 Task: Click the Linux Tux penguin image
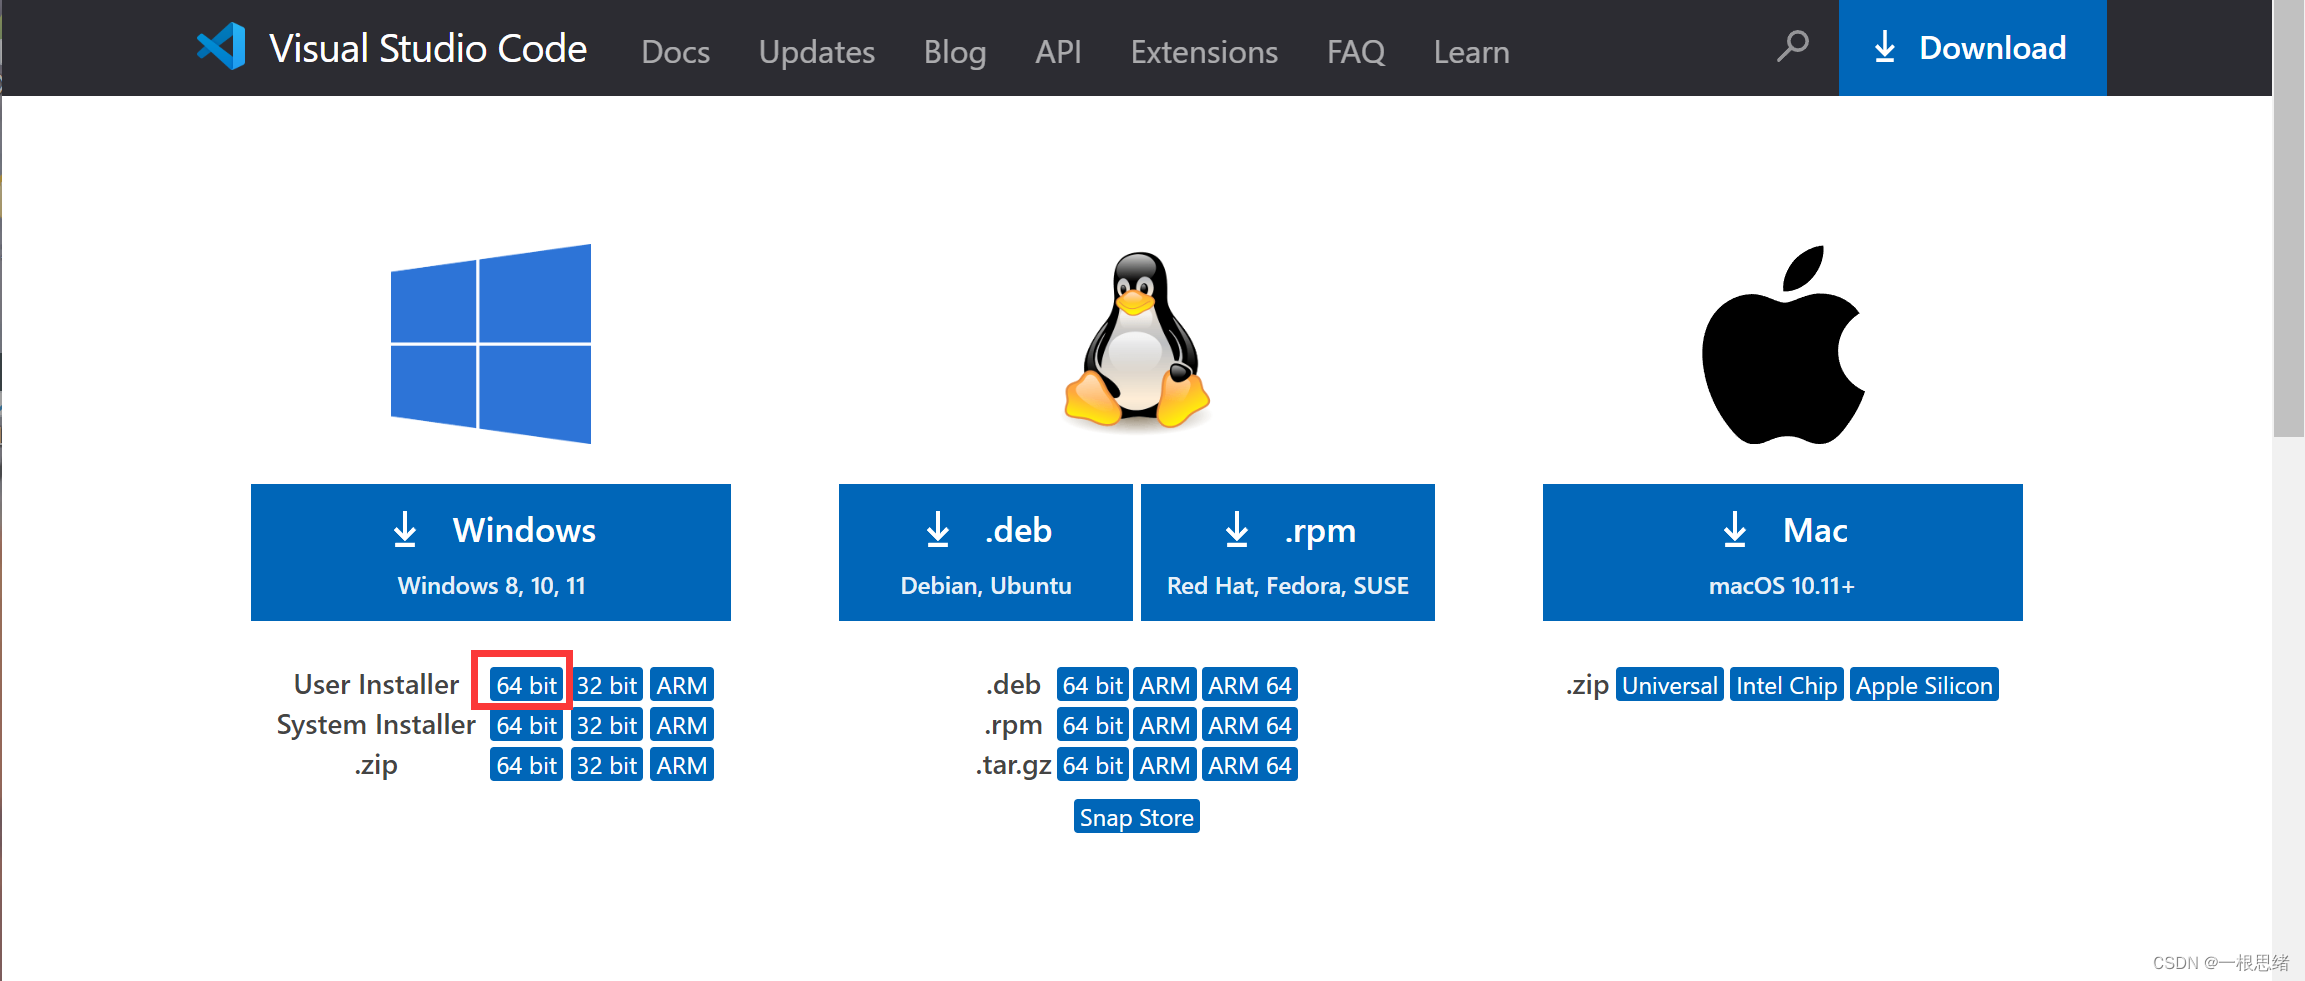(1137, 340)
